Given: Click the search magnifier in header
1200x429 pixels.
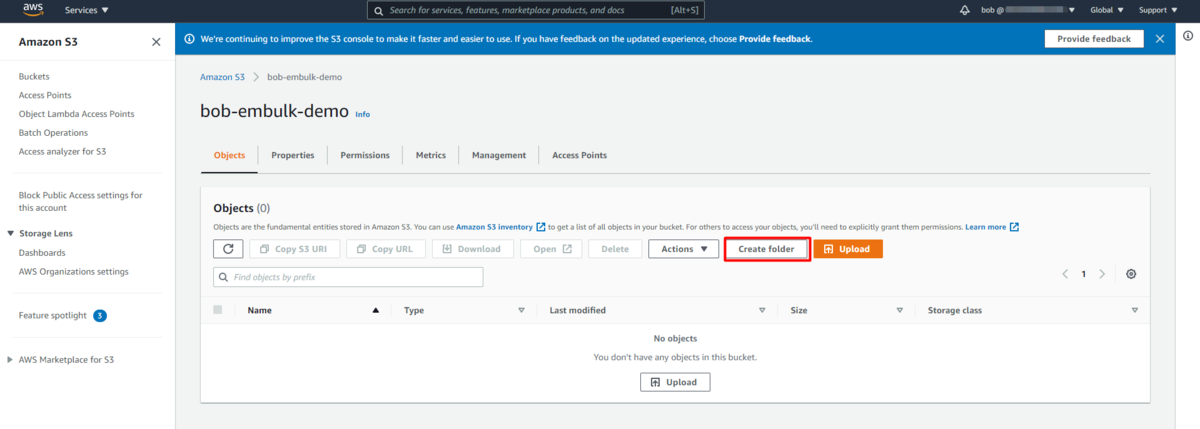Looking at the screenshot, I should tap(378, 10).
